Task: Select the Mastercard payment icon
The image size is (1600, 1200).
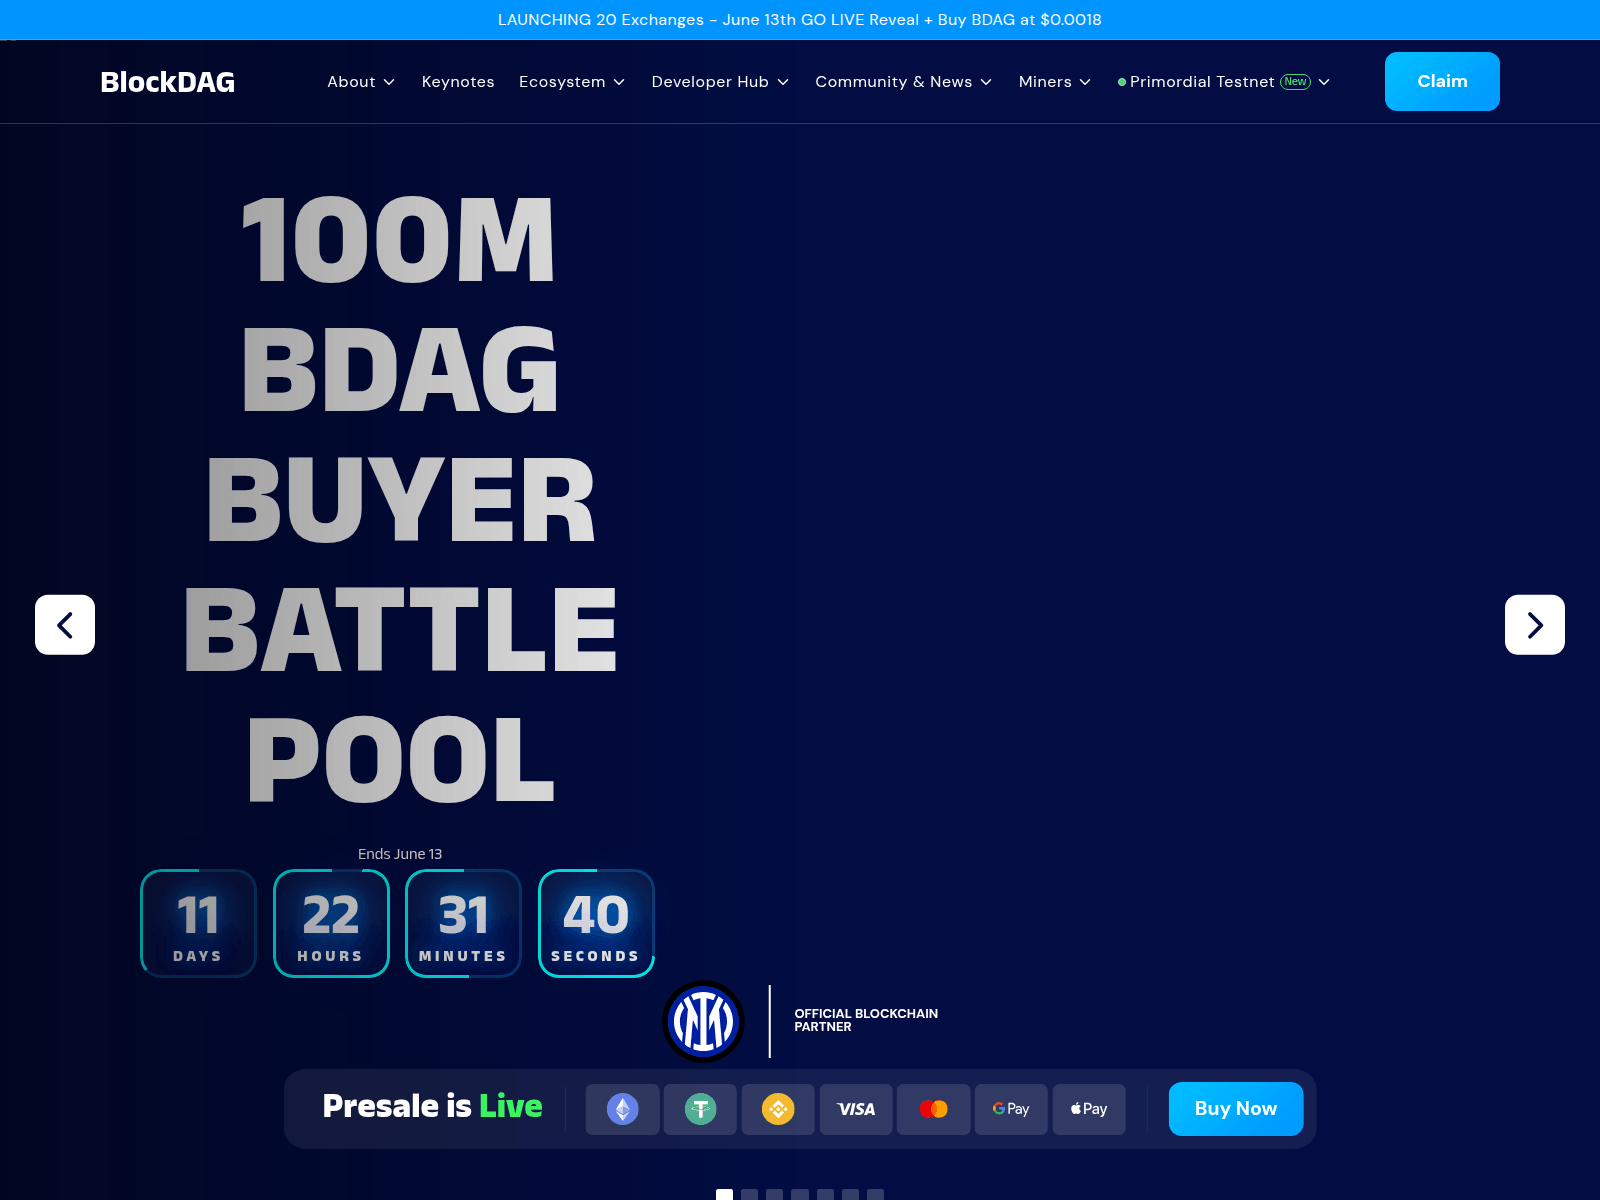Action: pos(933,1109)
